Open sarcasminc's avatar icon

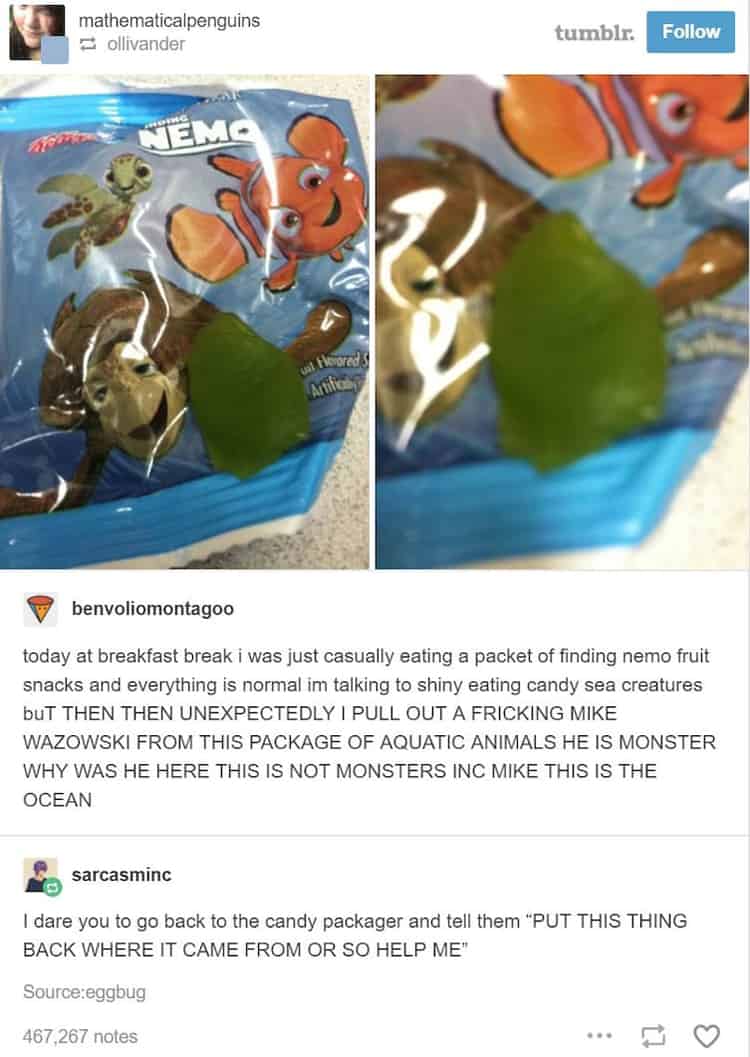tap(40, 875)
